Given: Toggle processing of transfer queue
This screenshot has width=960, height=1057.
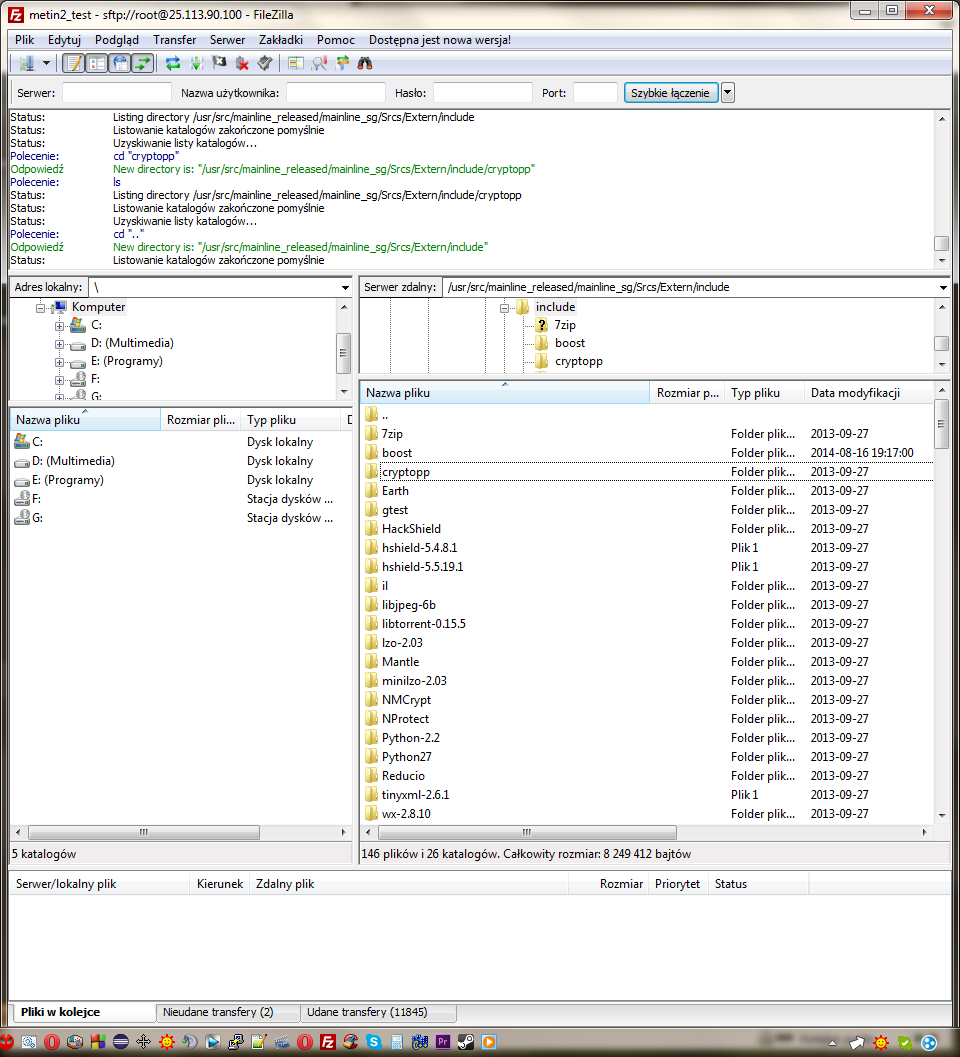Looking at the screenshot, I should (196, 63).
